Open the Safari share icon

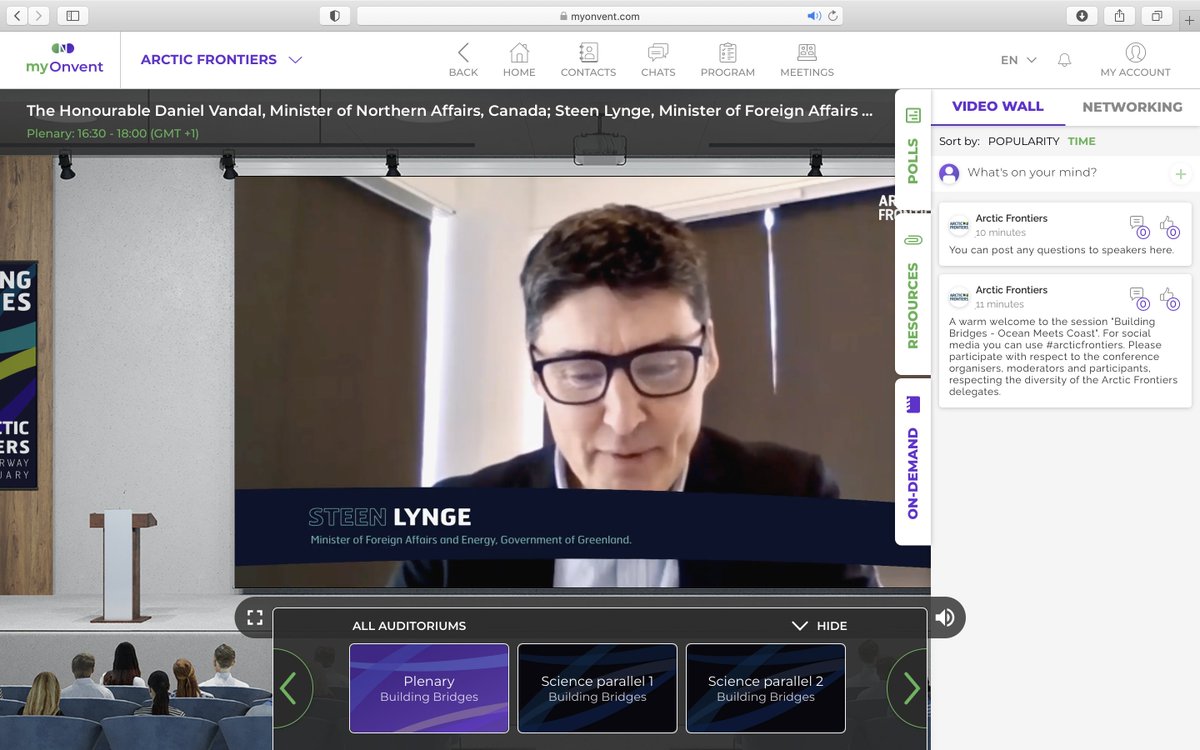tap(1119, 16)
